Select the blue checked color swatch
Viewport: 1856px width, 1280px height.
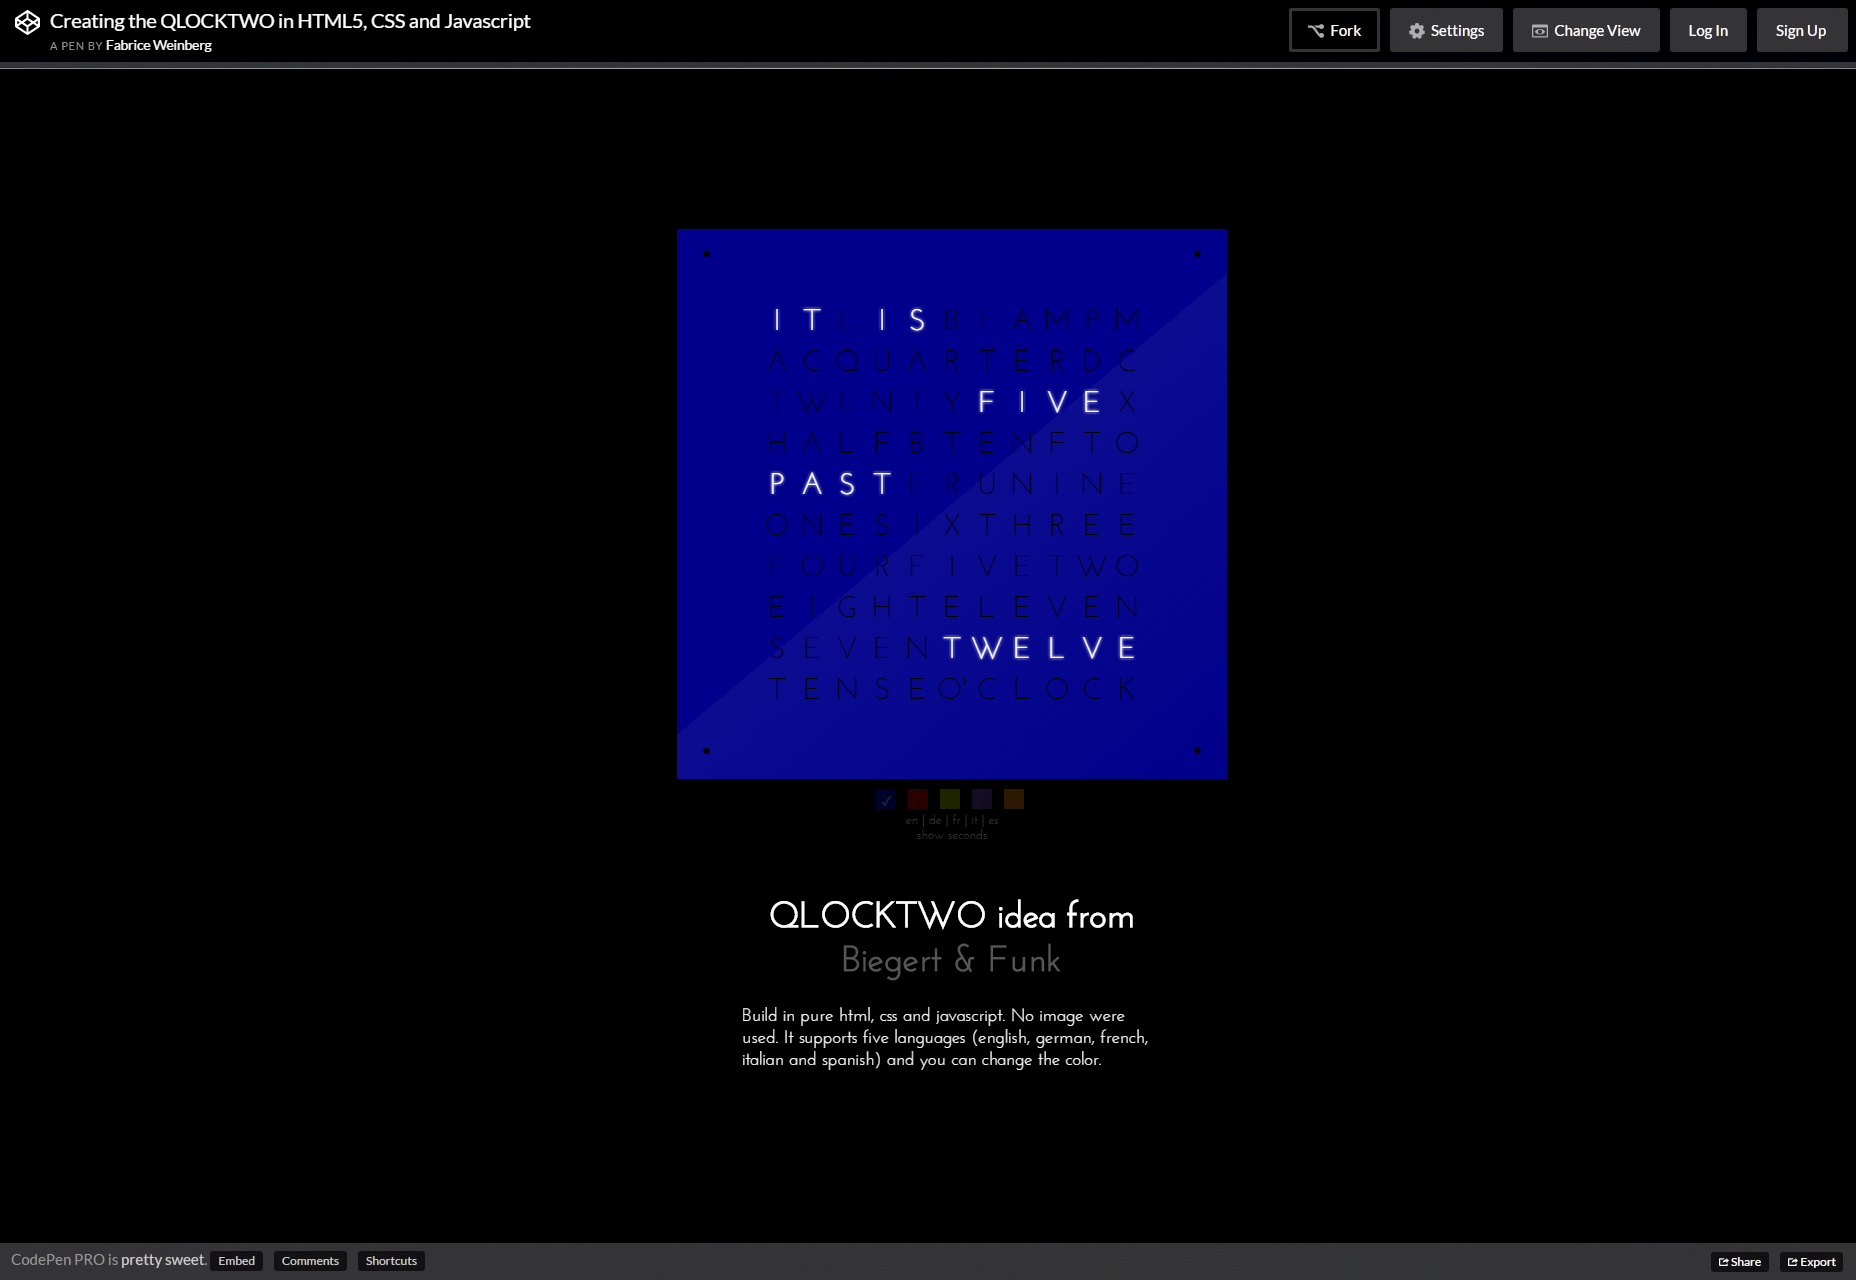[x=886, y=799]
